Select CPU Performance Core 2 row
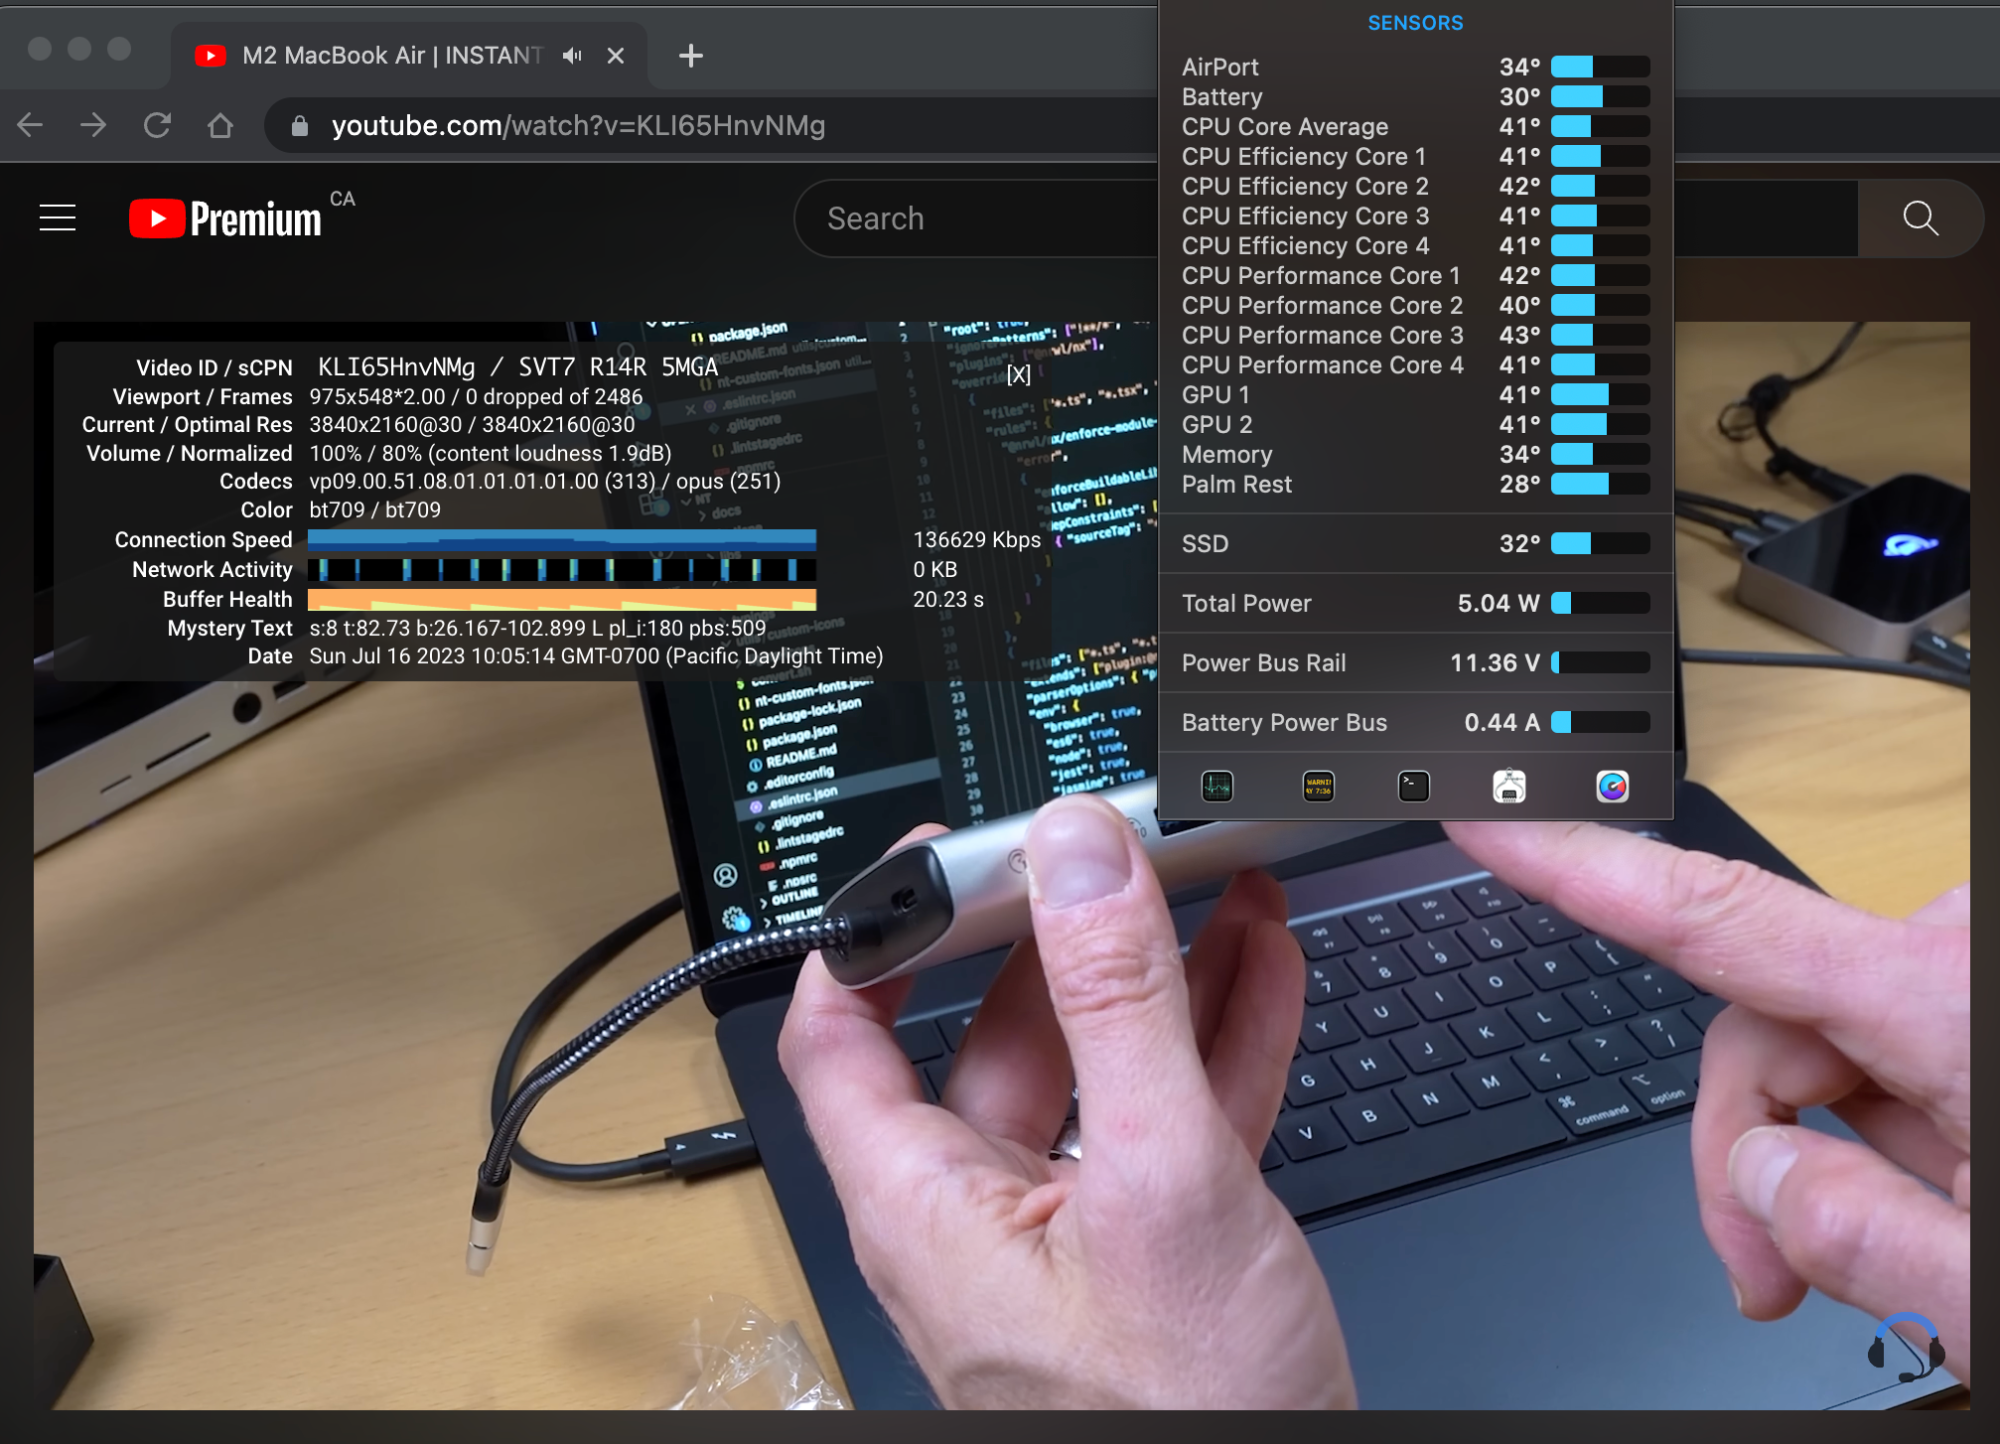The width and height of the screenshot is (2000, 1444). [1415, 306]
